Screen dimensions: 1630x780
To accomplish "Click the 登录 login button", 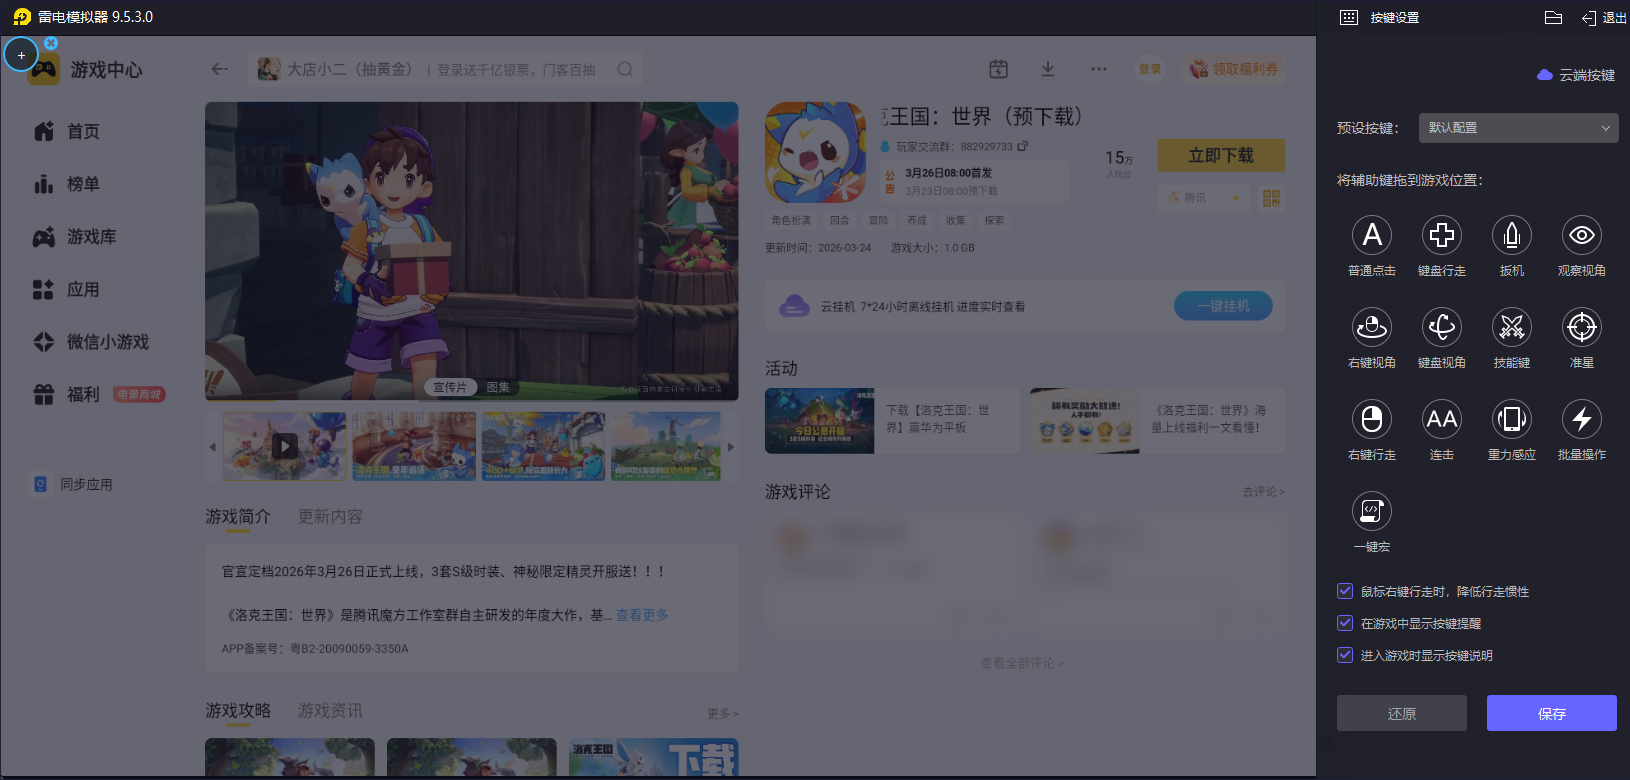I will 1150,69.
